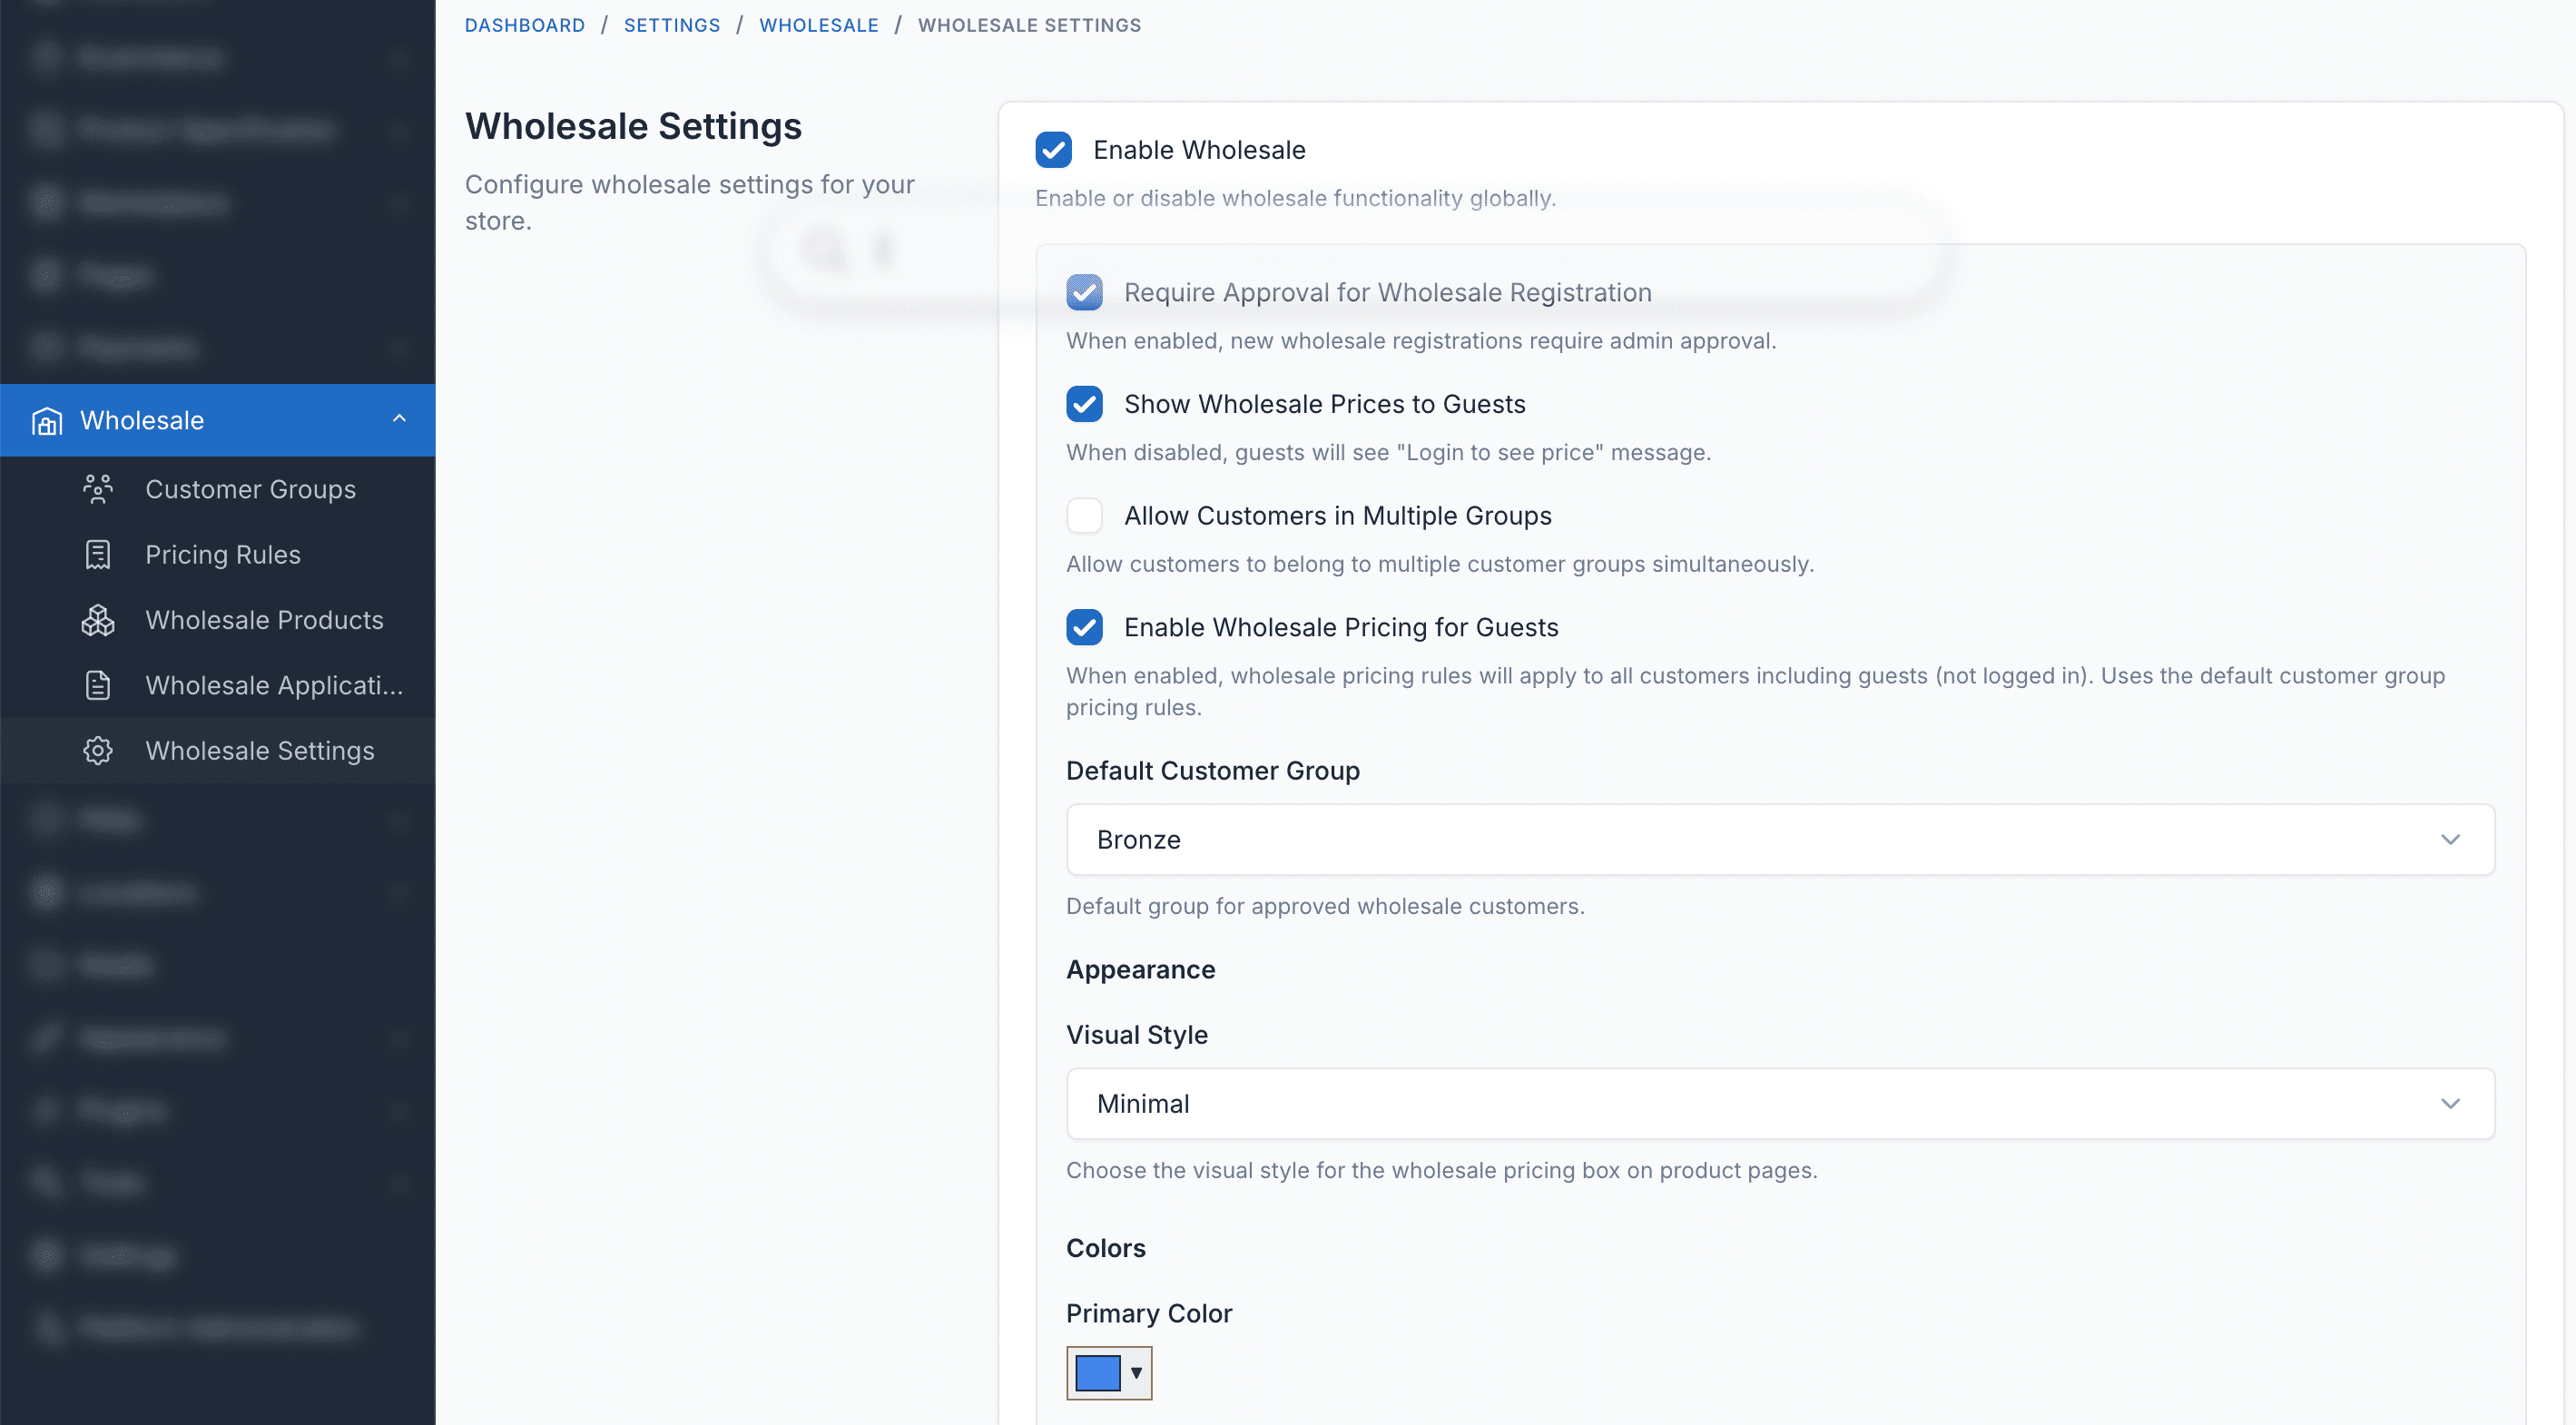This screenshot has width=2576, height=1425.
Task: Click the Customer Groups people icon
Action: coord(97,489)
